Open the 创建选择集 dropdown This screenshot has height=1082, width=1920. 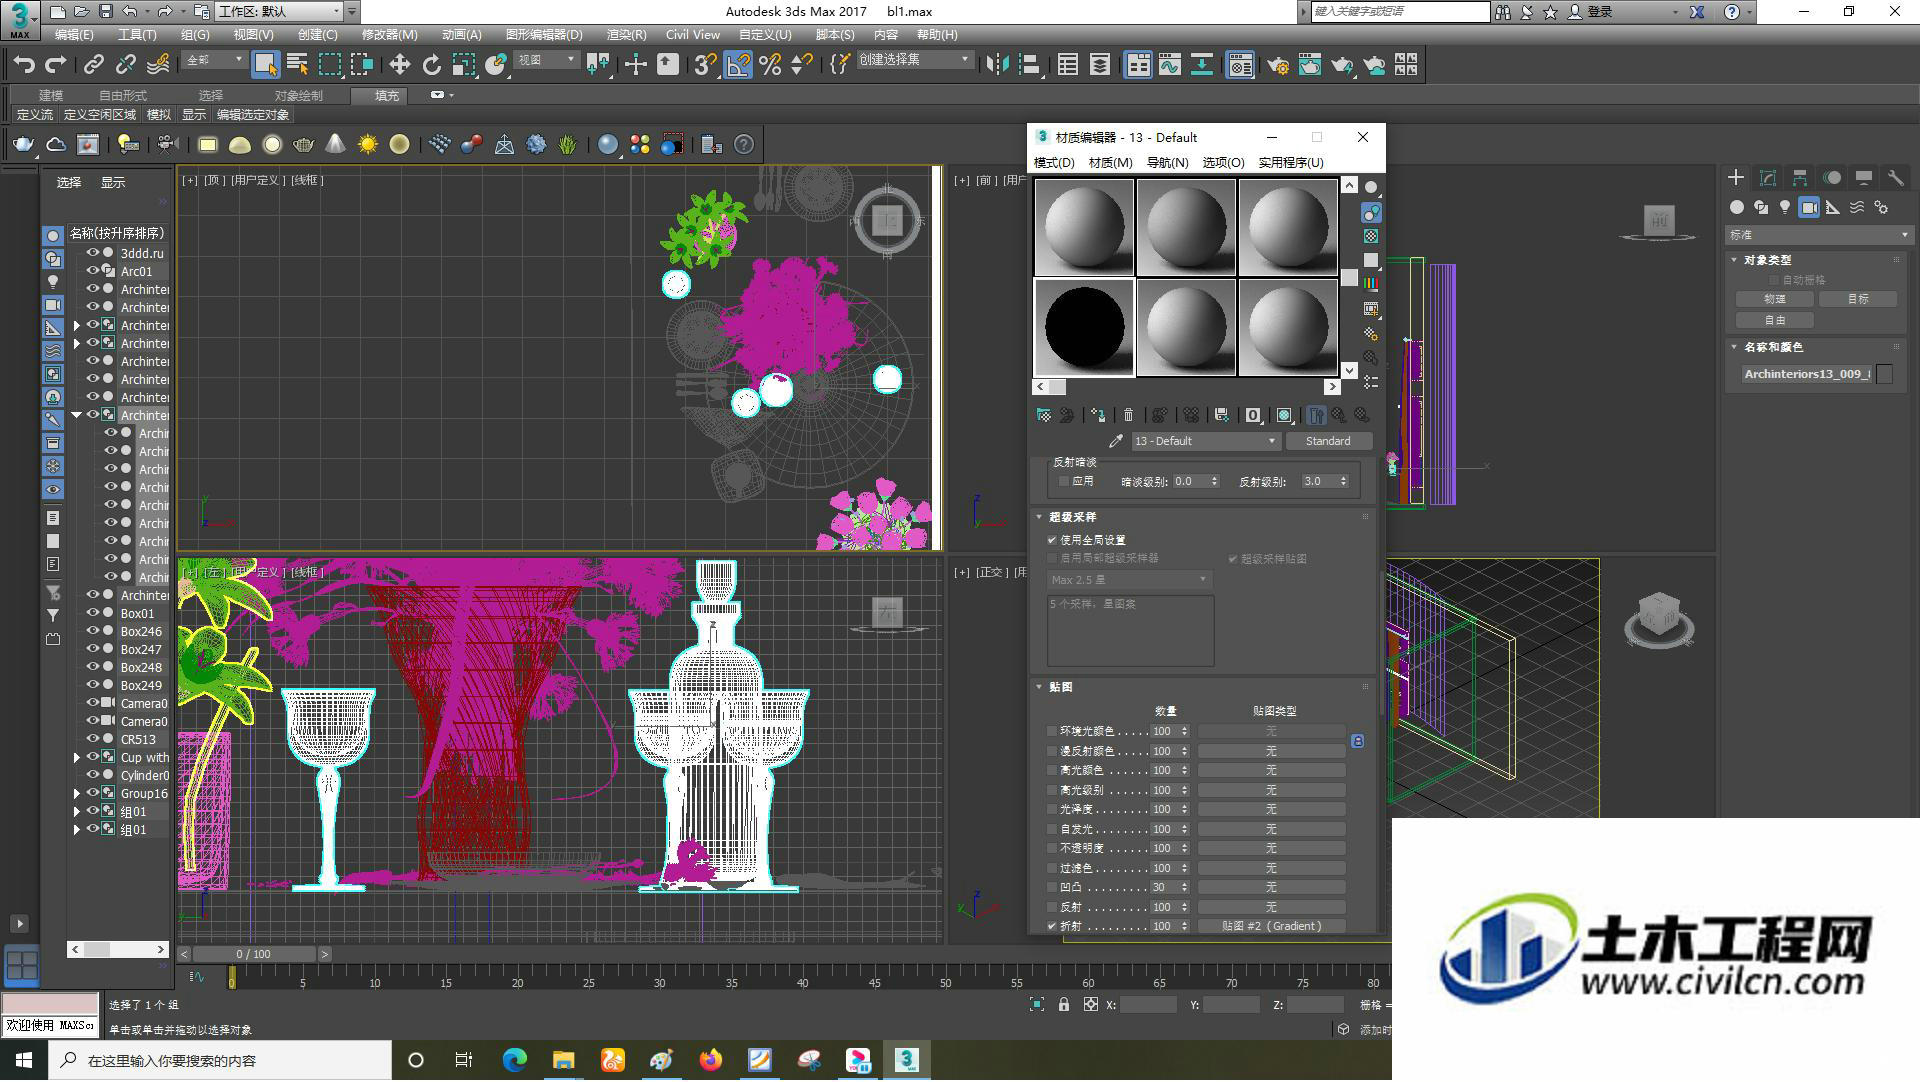point(915,60)
